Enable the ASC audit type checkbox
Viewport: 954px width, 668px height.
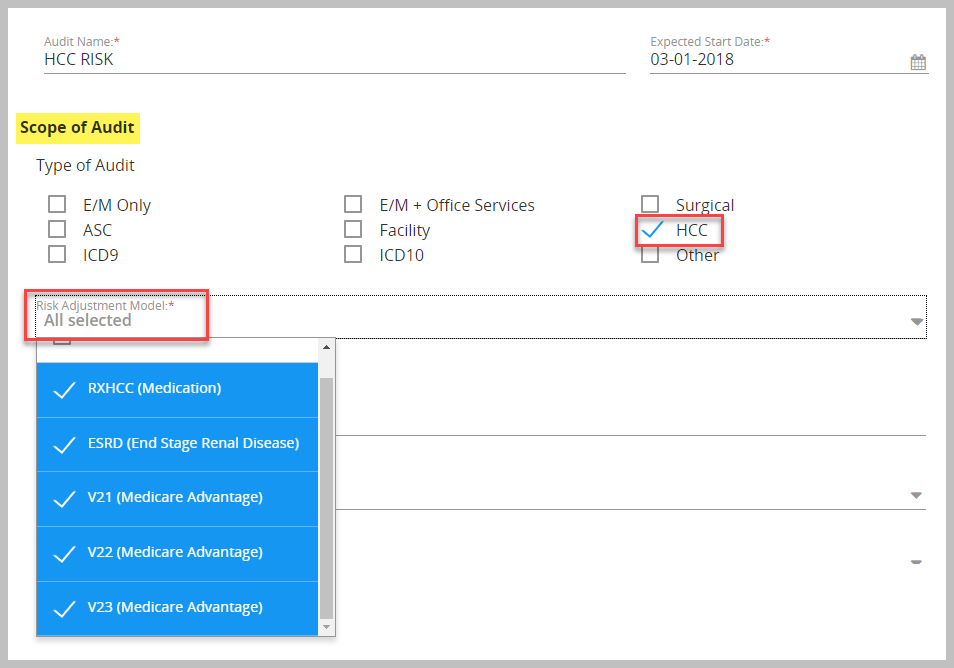coord(58,230)
